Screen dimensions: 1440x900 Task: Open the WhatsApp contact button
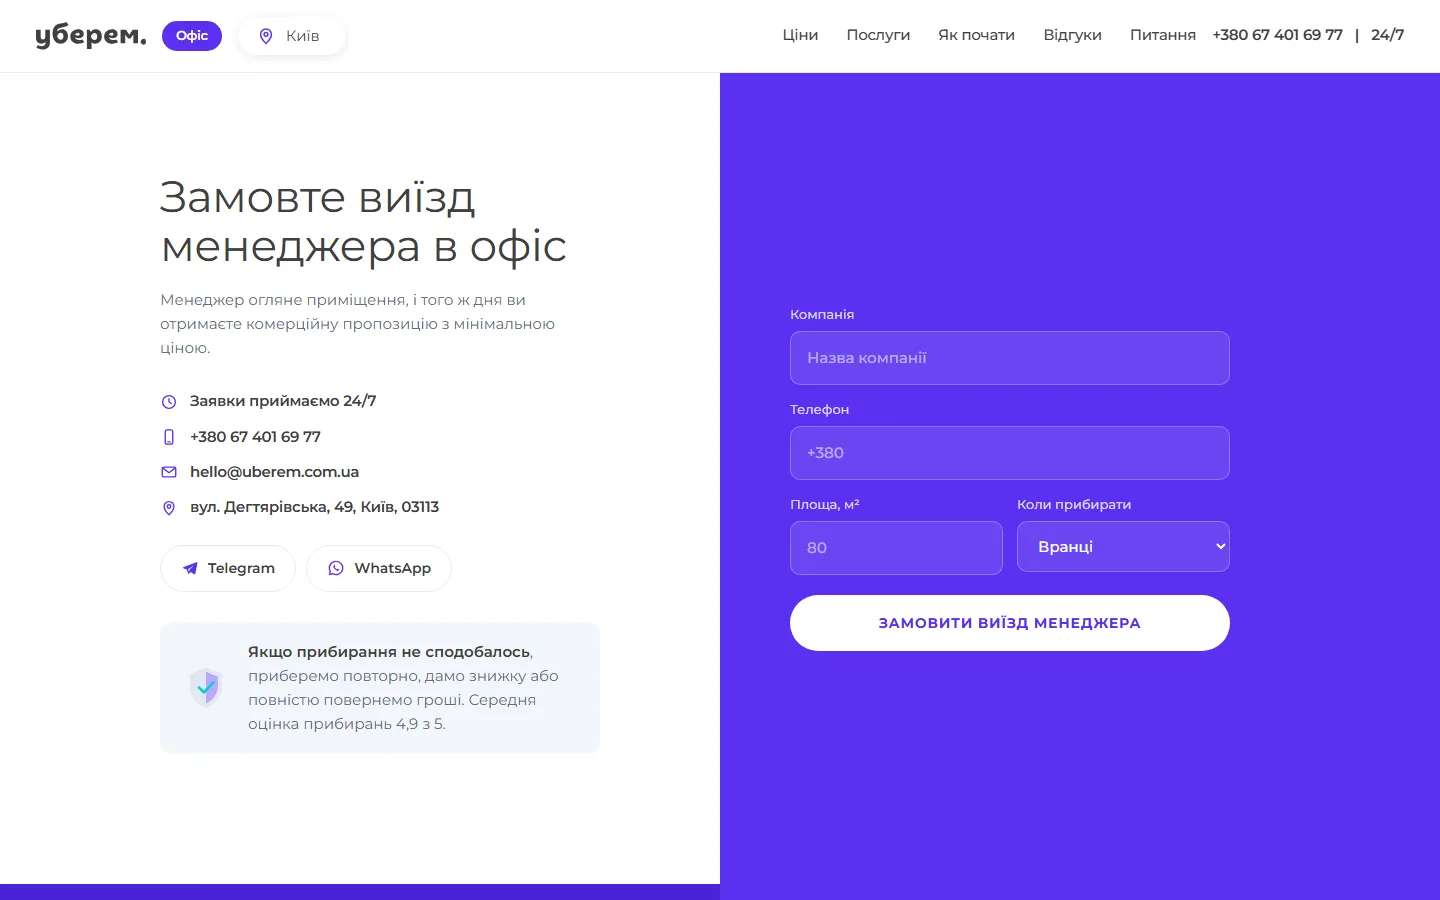click(x=379, y=568)
